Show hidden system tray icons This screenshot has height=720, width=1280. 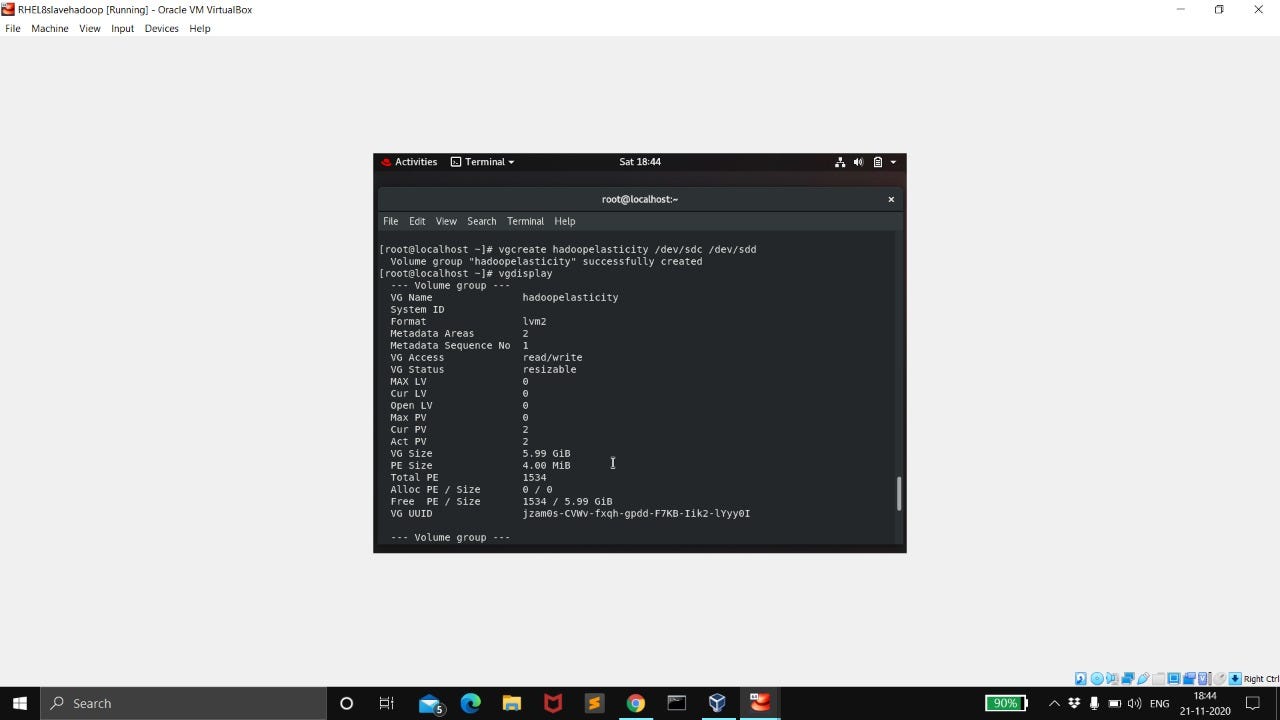pos(1054,703)
